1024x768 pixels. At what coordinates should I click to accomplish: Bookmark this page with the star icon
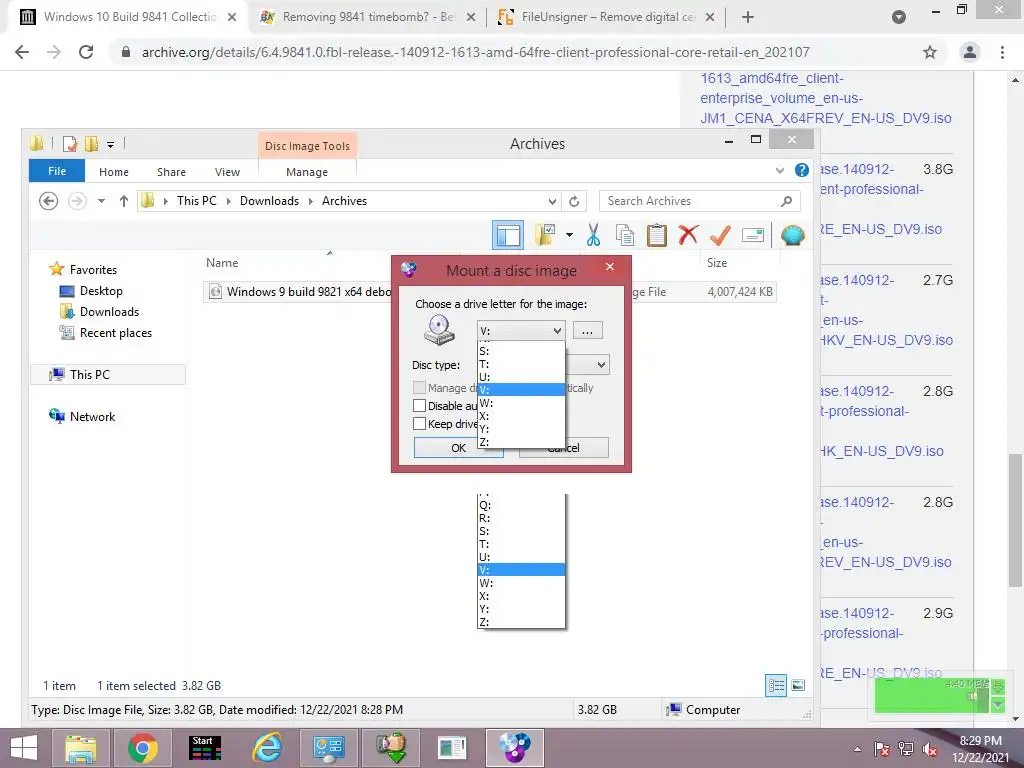(930, 52)
